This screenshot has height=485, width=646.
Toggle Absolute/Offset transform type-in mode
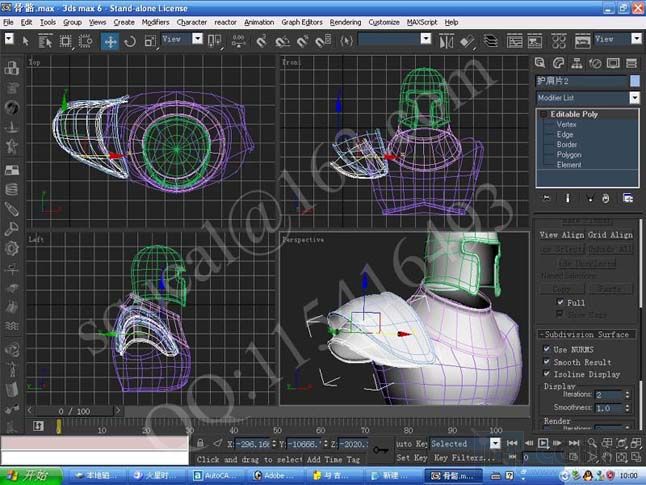[218, 443]
